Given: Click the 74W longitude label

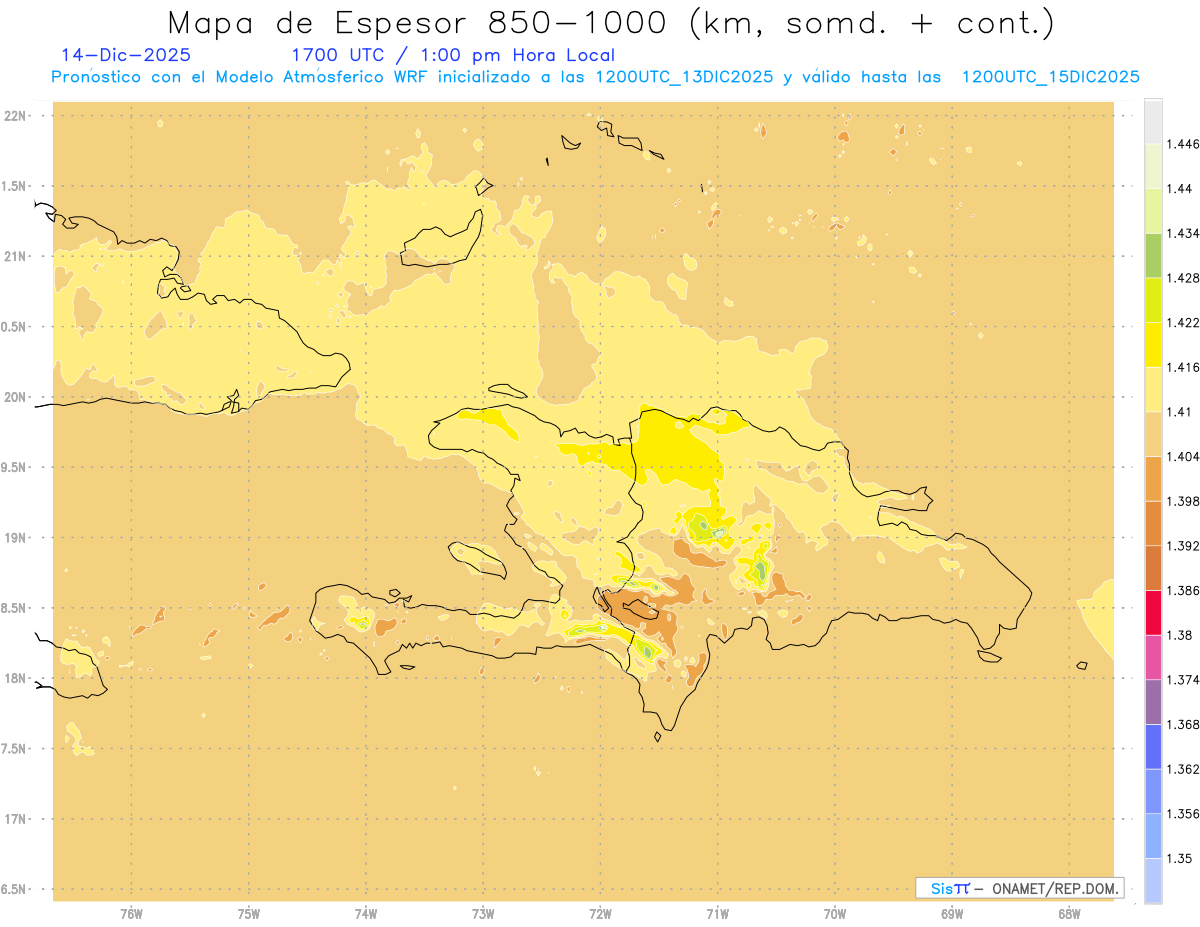Looking at the screenshot, I should (366, 914).
